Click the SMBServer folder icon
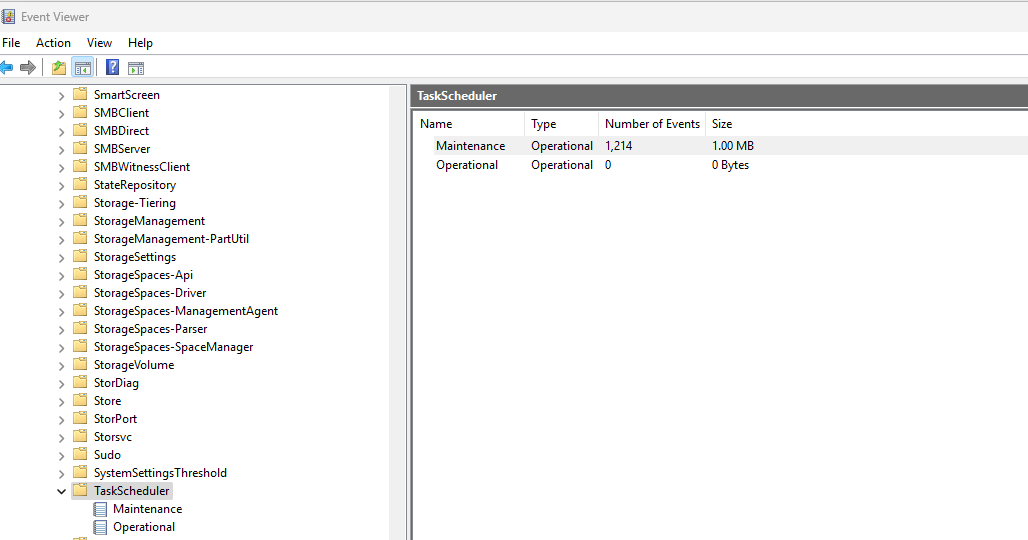This screenshot has height=540, width=1028. [x=80, y=148]
